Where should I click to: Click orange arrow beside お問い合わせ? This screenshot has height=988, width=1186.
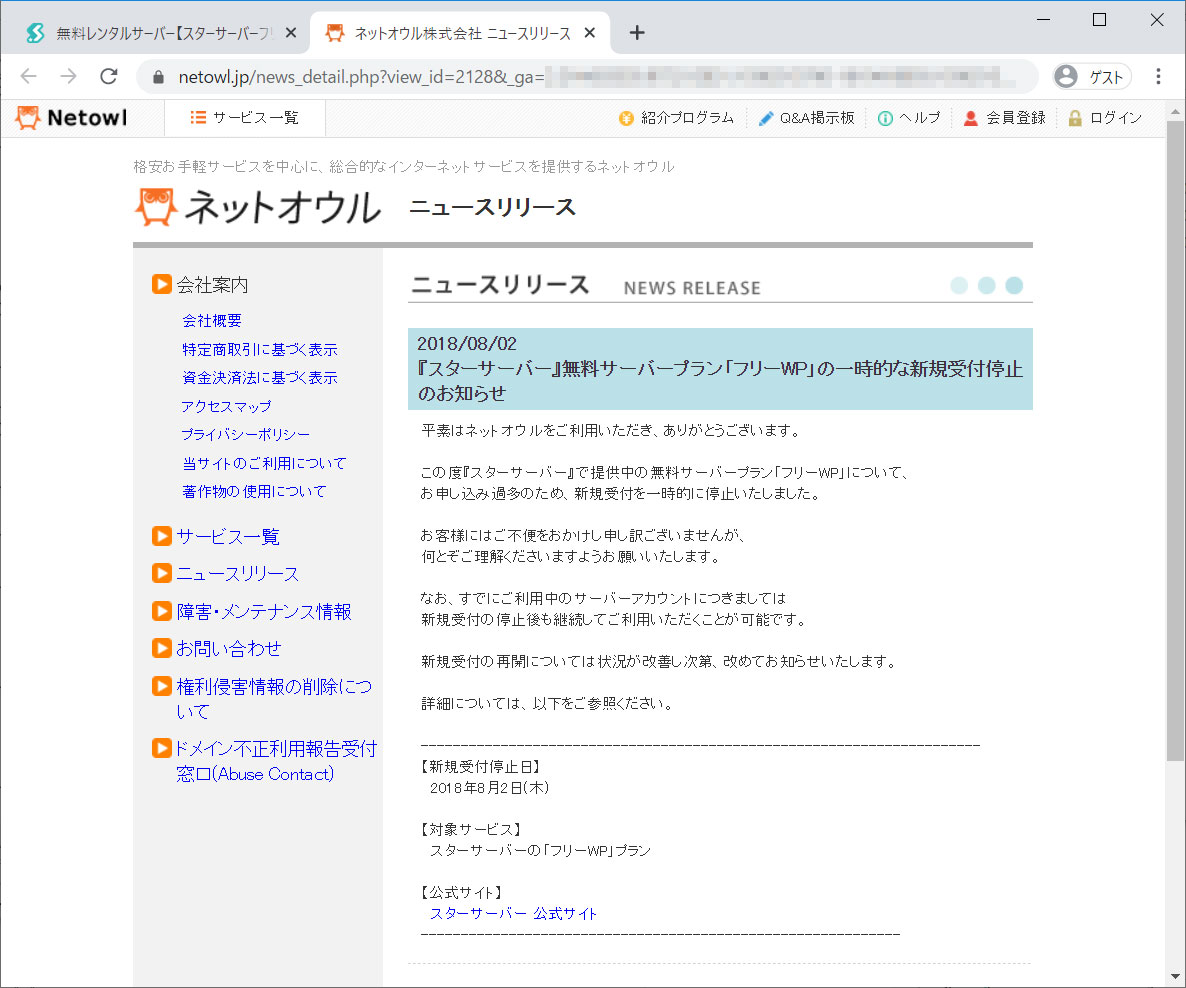(x=161, y=648)
